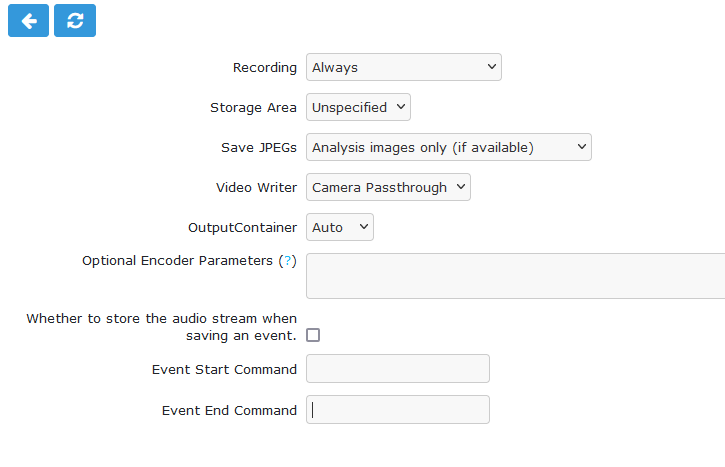The width and height of the screenshot is (725, 467).
Task: Click the Recording field label
Action: pyautogui.click(x=265, y=68)
